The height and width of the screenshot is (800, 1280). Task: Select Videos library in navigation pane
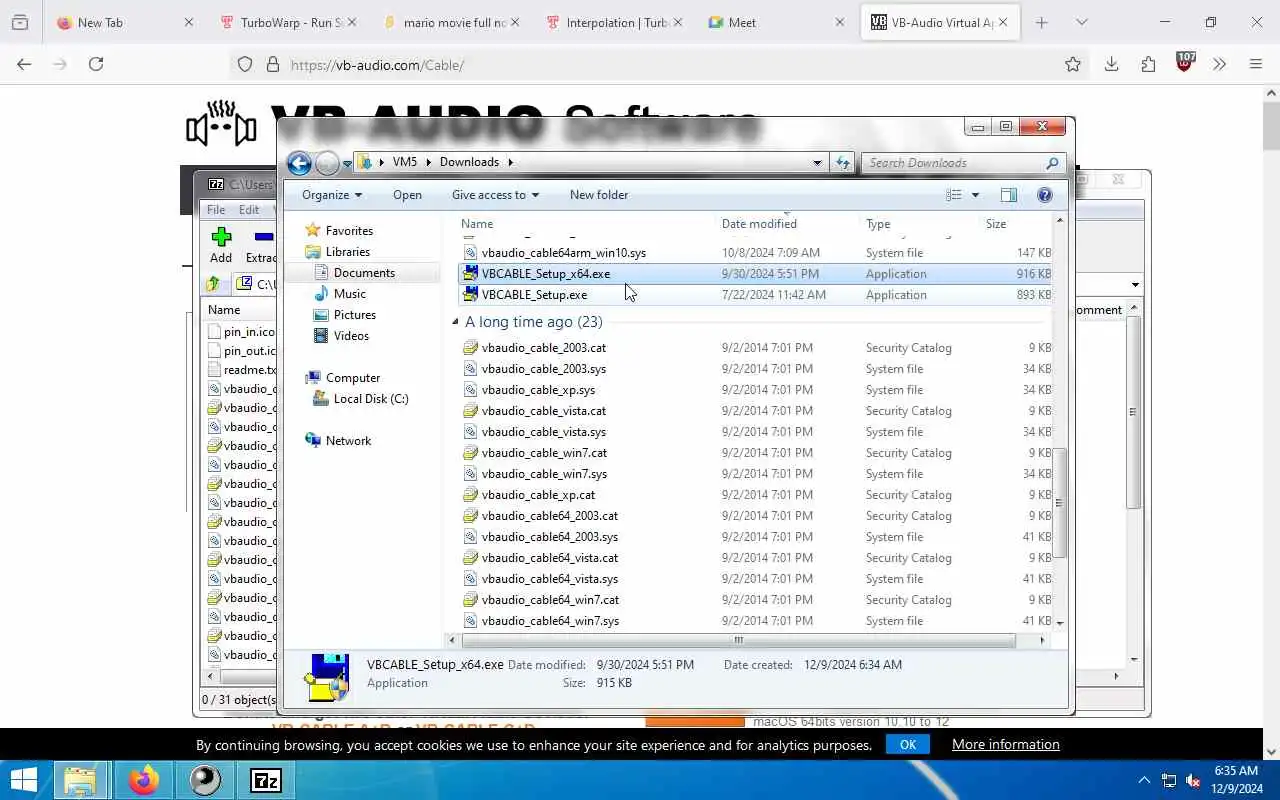351,336
